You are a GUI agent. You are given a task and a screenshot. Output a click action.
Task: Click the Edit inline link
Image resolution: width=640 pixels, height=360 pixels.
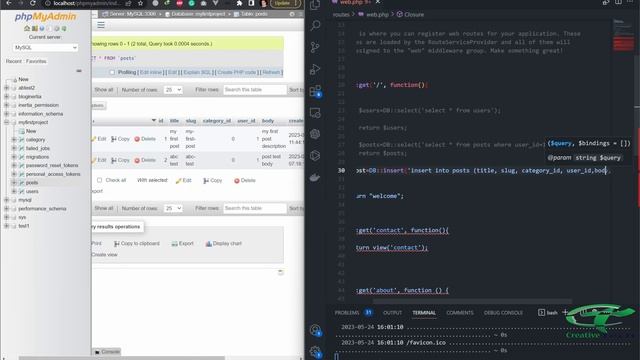point(151,72)
